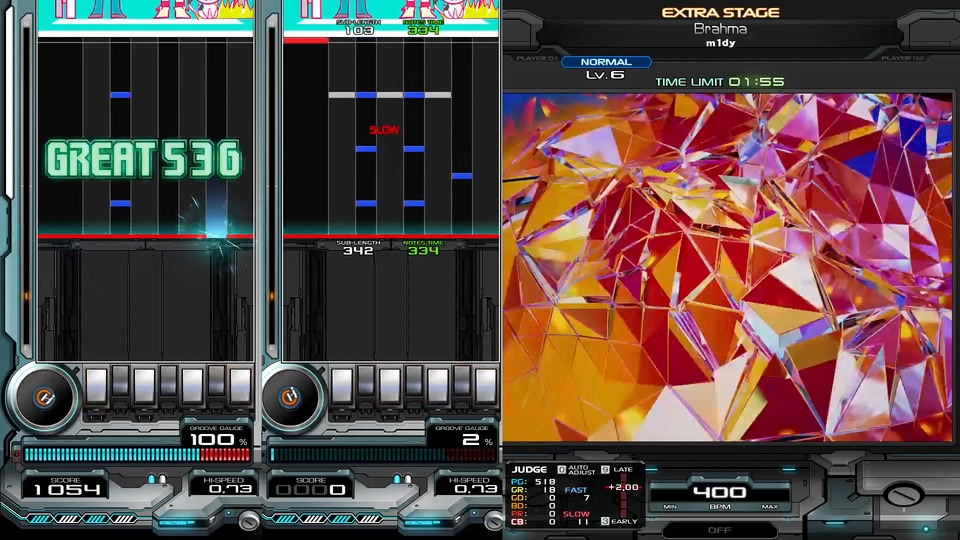Viewport: 960px width, 540px height.
Task: Click Player 2 cyan indicator light
Action: pyautogui.click(x=397, y=479)
